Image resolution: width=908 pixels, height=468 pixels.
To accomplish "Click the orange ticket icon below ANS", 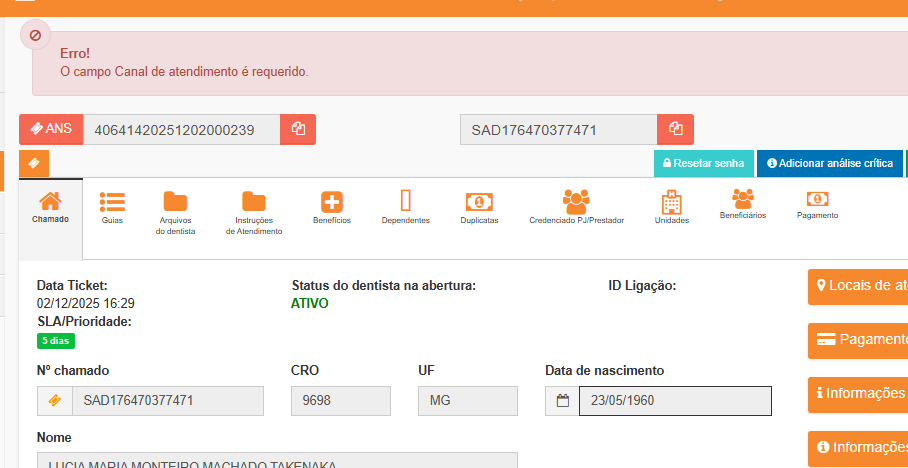I will (33, 163).
